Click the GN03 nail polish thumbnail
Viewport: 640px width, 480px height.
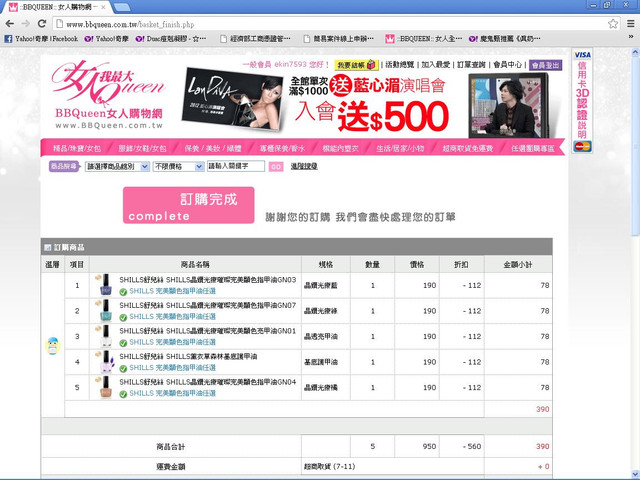(105, 284)
